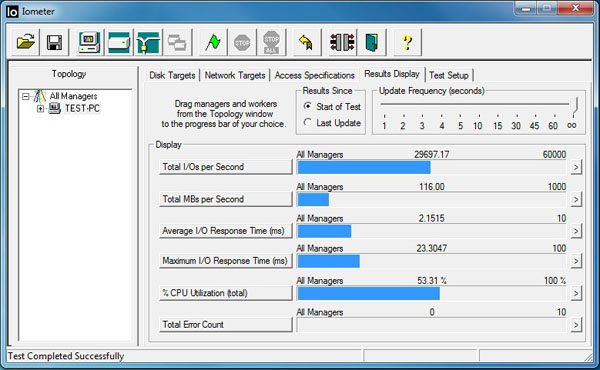Select the Start of Test radio button
The width and height of the screenshot is (600, 370).
pos(308,106)
